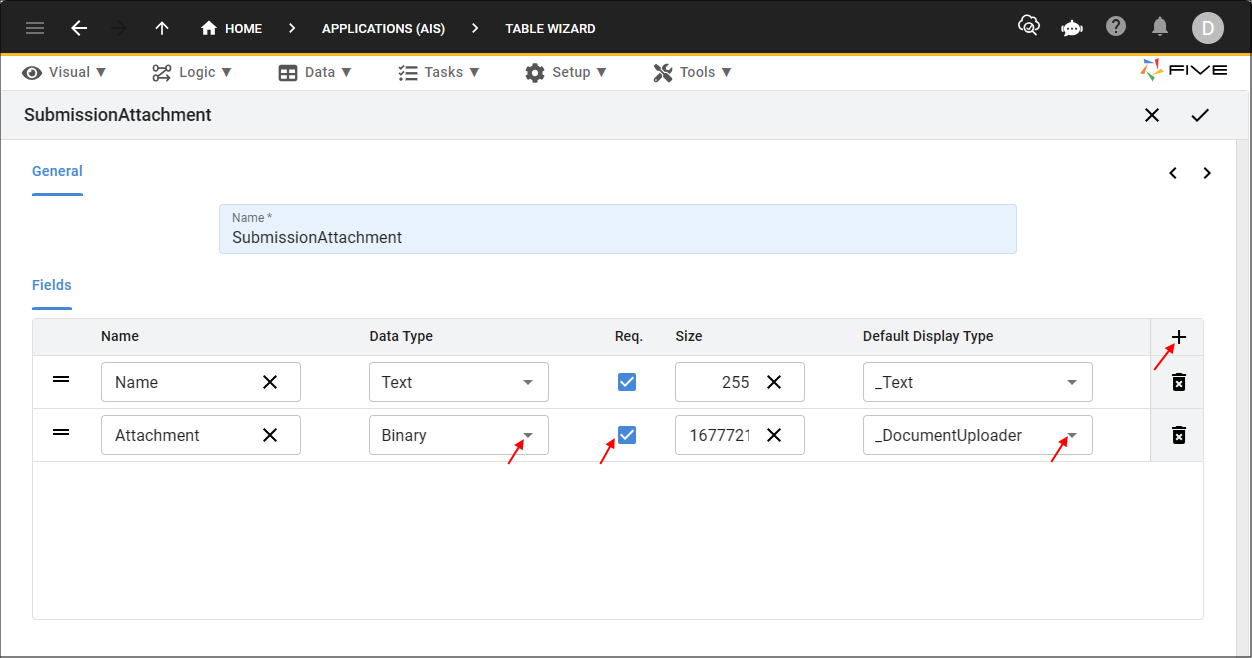Click the Tools menu item
Screen dimensions: 1252x658
pos(692,72)
